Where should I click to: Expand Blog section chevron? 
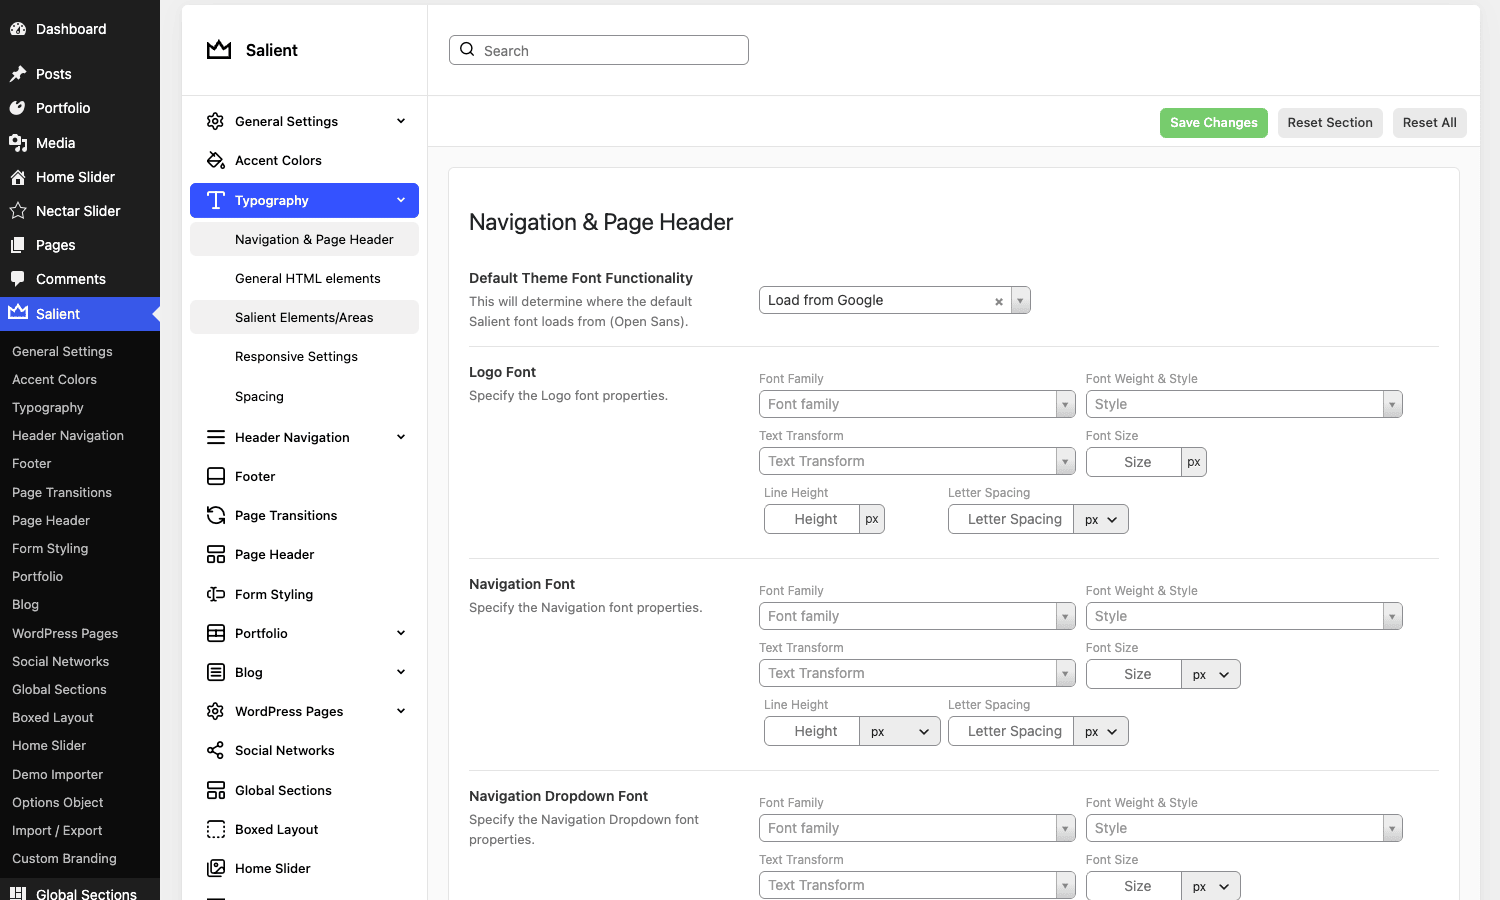401,672
